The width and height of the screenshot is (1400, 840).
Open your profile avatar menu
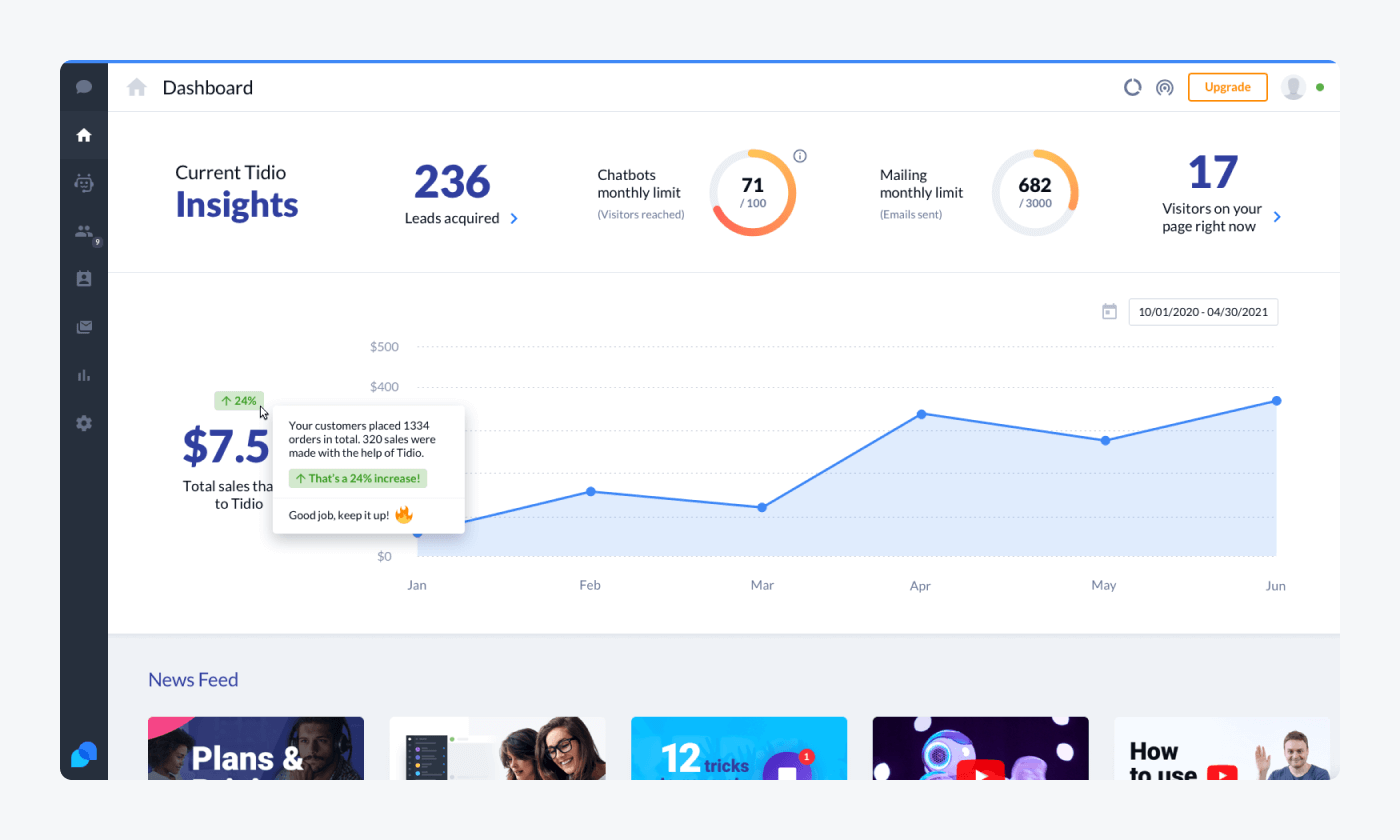pyautogui.click(x=1292, y=87)
